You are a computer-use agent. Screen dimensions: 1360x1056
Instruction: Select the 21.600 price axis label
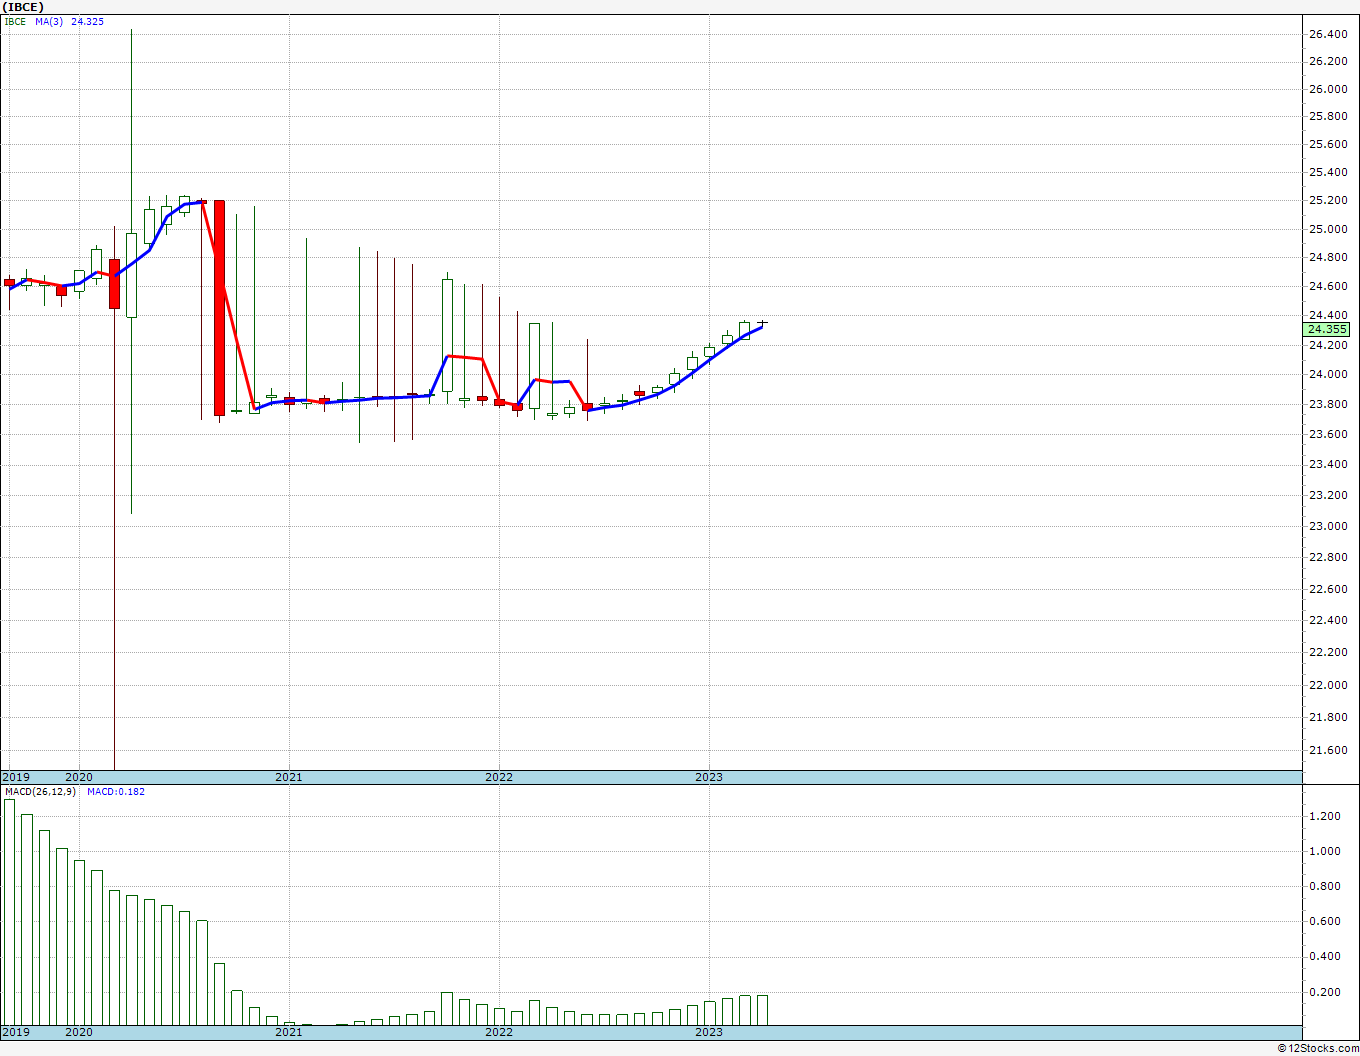click(x=1328, y=750)
